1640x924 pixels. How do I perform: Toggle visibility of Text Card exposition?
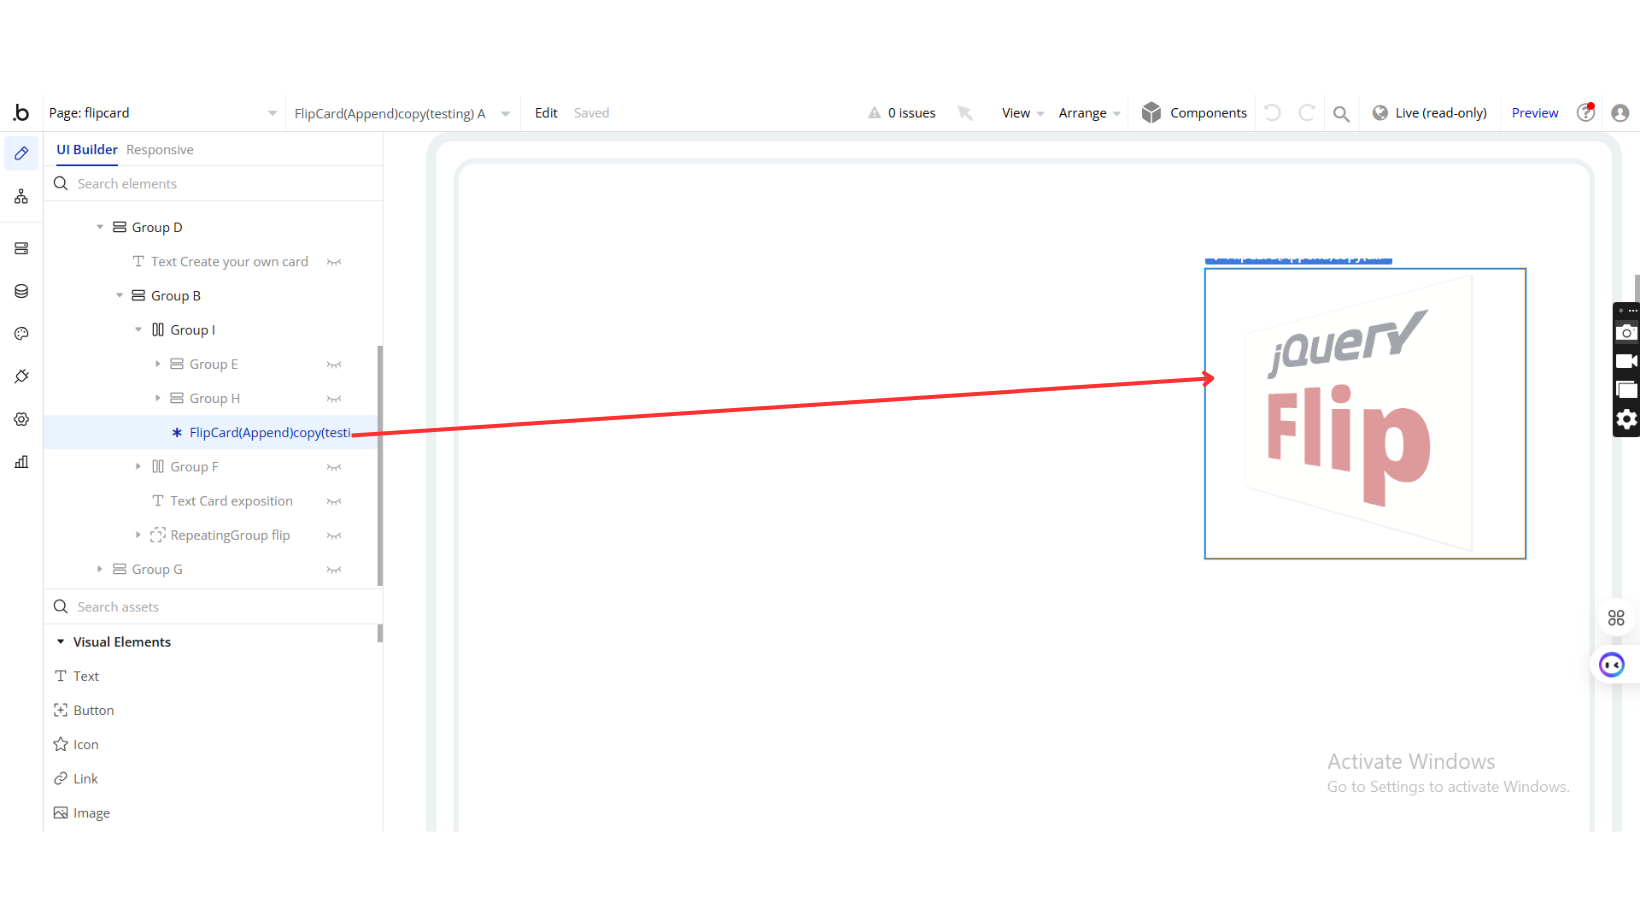[334, 501]
